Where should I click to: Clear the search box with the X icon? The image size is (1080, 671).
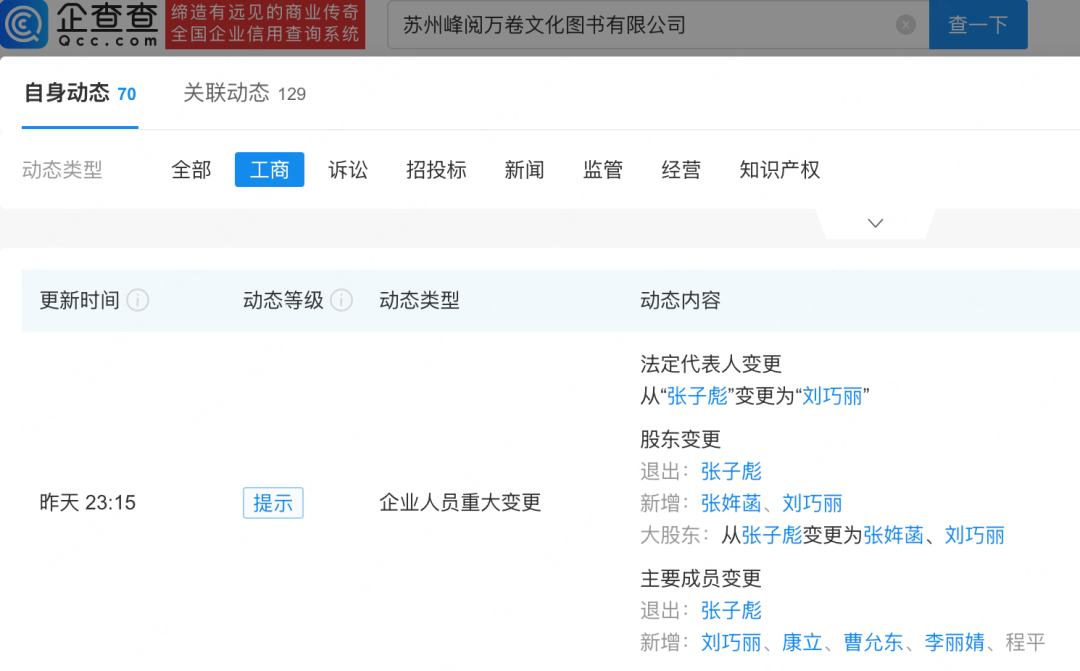click(x=906, y=25)
